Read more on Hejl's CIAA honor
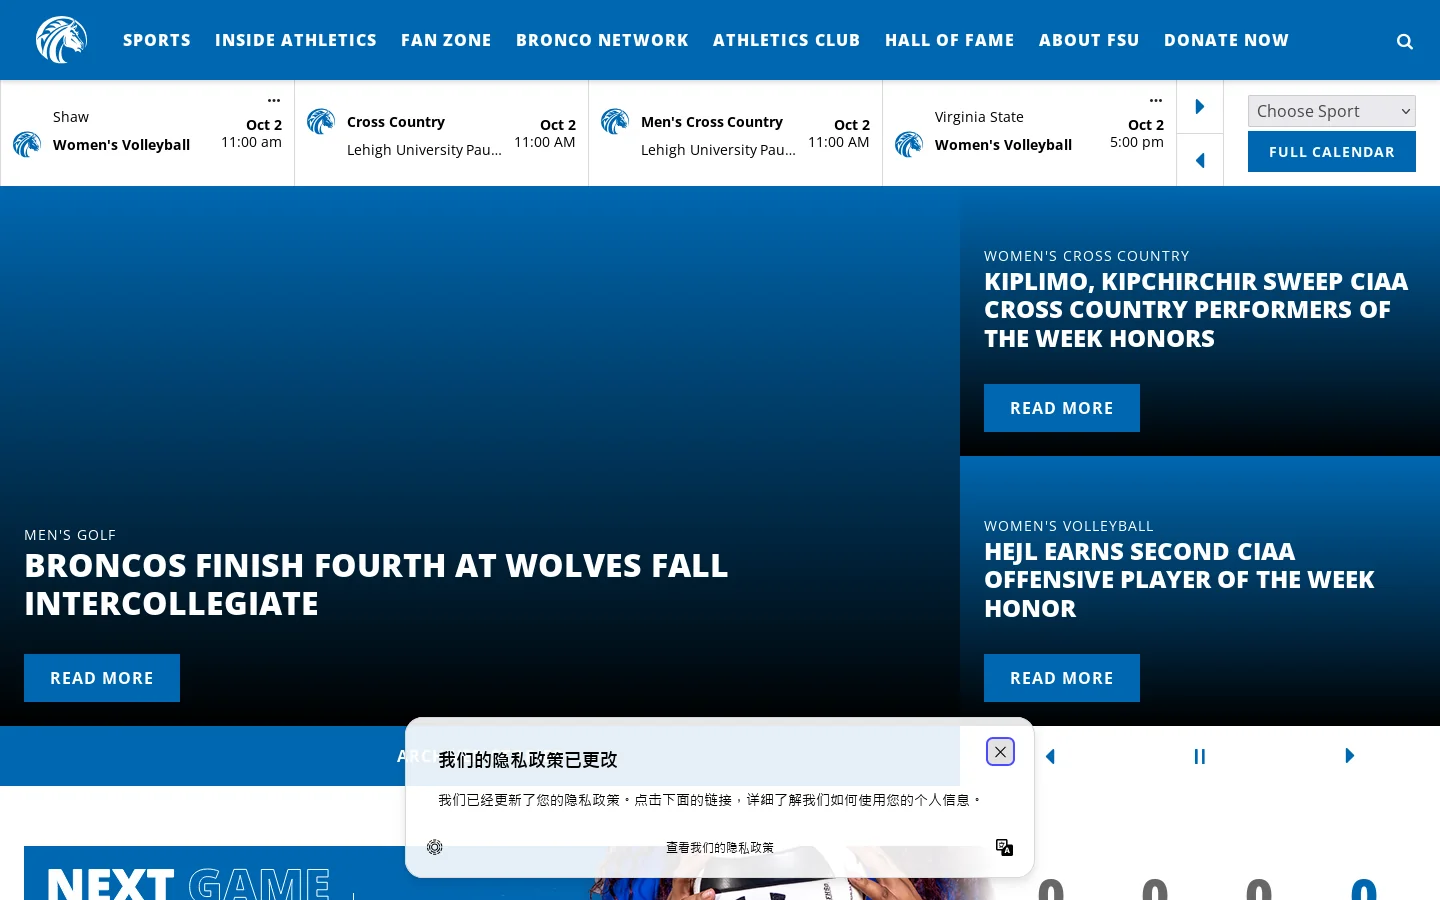Viewport: 1440px width, 900px height. [x=1062, y=678]
